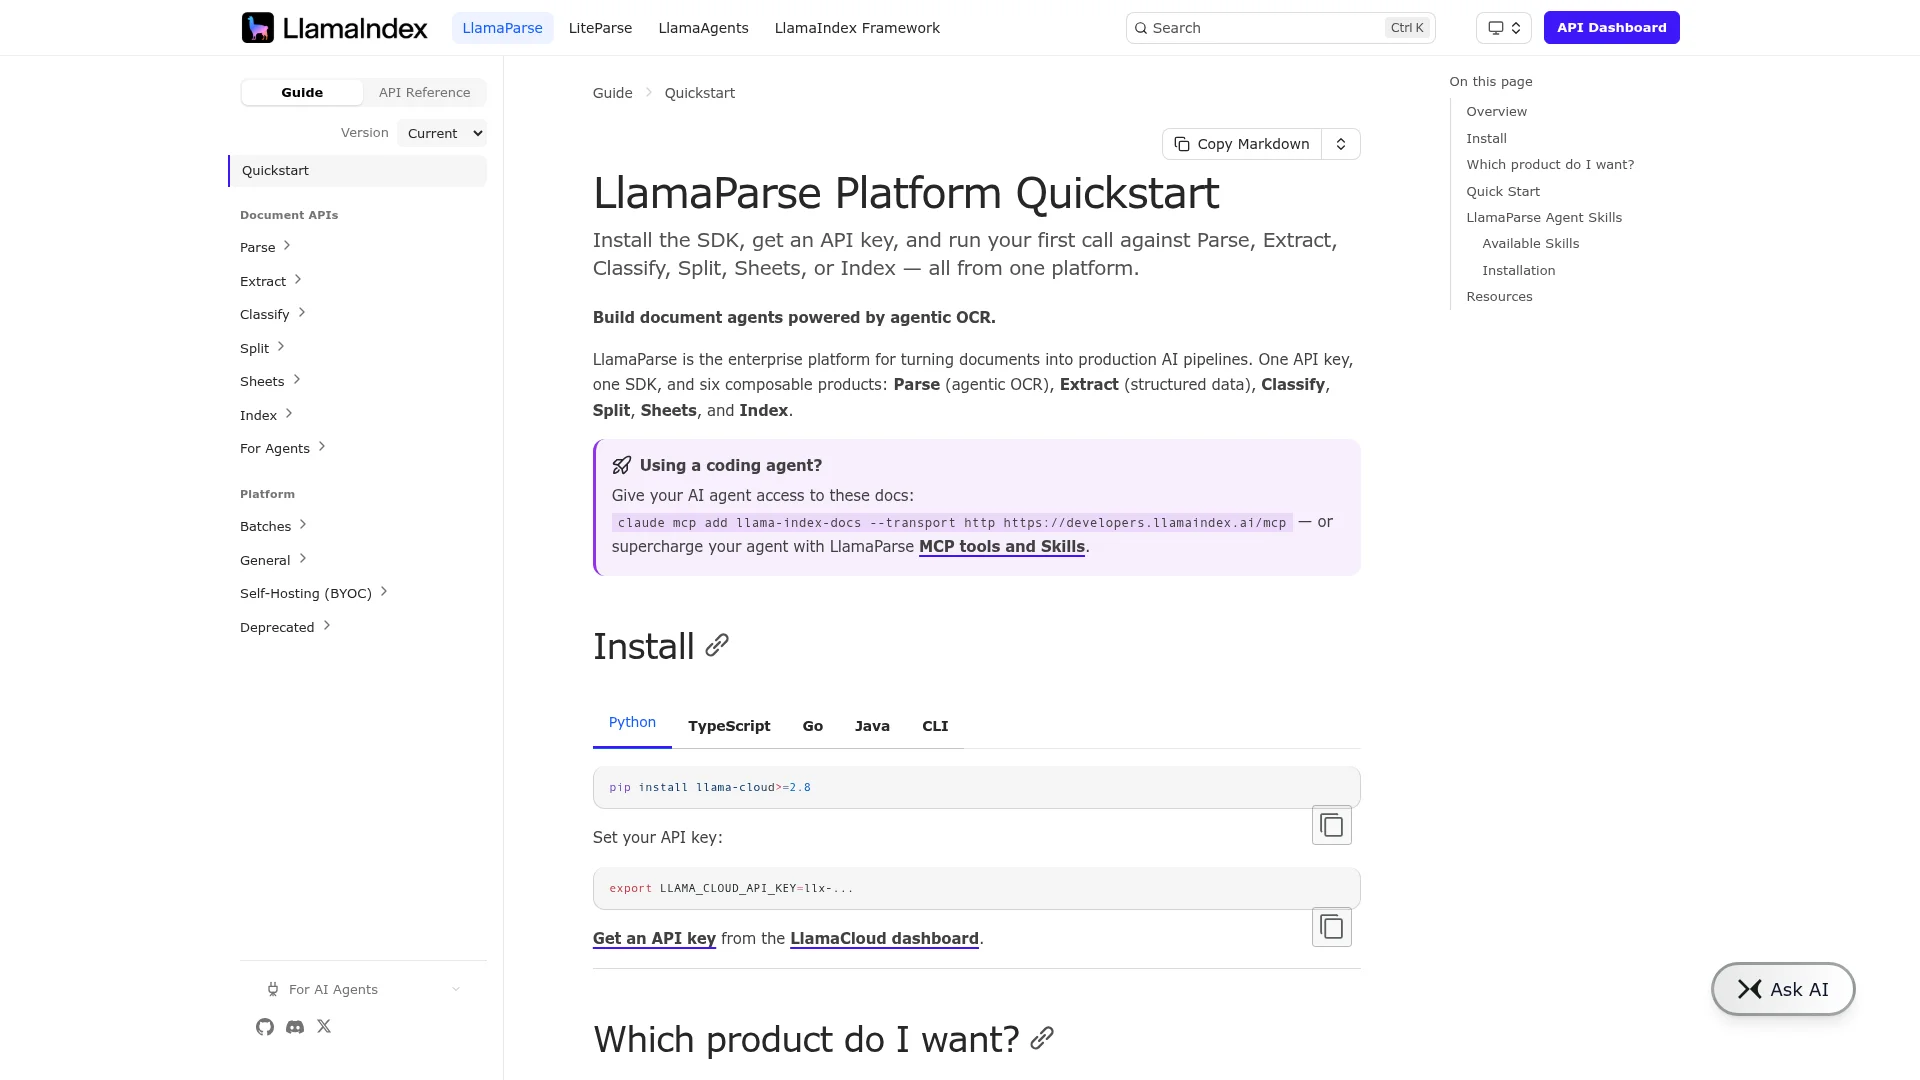Open Copy Markdown options arrow
Screen dimensions: 1920x1080
click(1341, 144)
